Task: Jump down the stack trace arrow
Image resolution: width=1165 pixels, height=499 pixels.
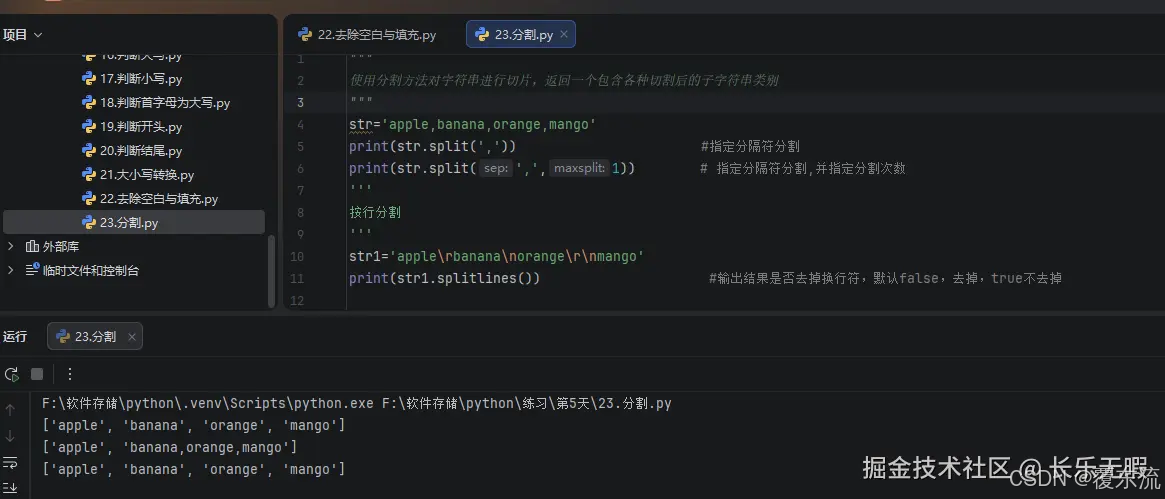Action: coord(10,436)
